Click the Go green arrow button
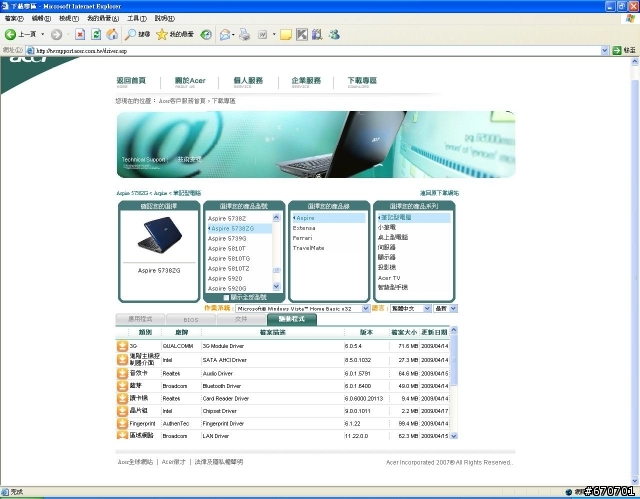The image size is (640, 499). click(617, 50)
